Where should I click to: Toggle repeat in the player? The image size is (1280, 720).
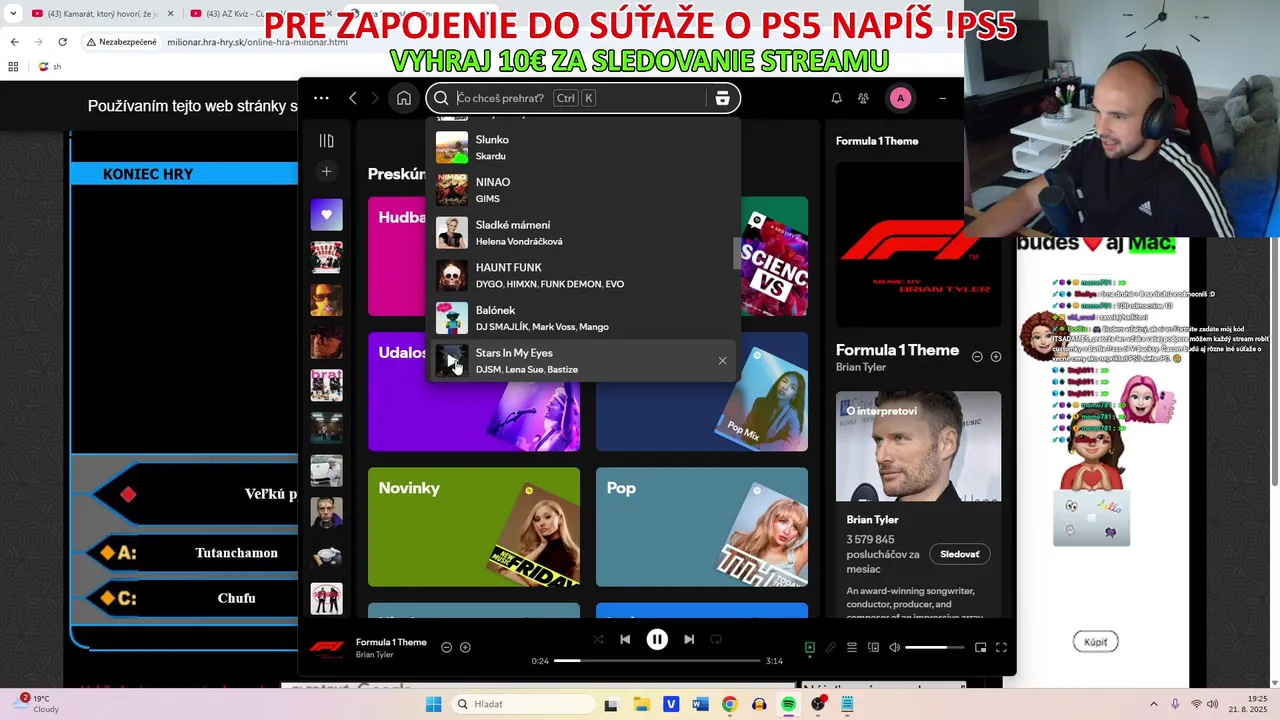pyautogui.click(x=715, y=639)
